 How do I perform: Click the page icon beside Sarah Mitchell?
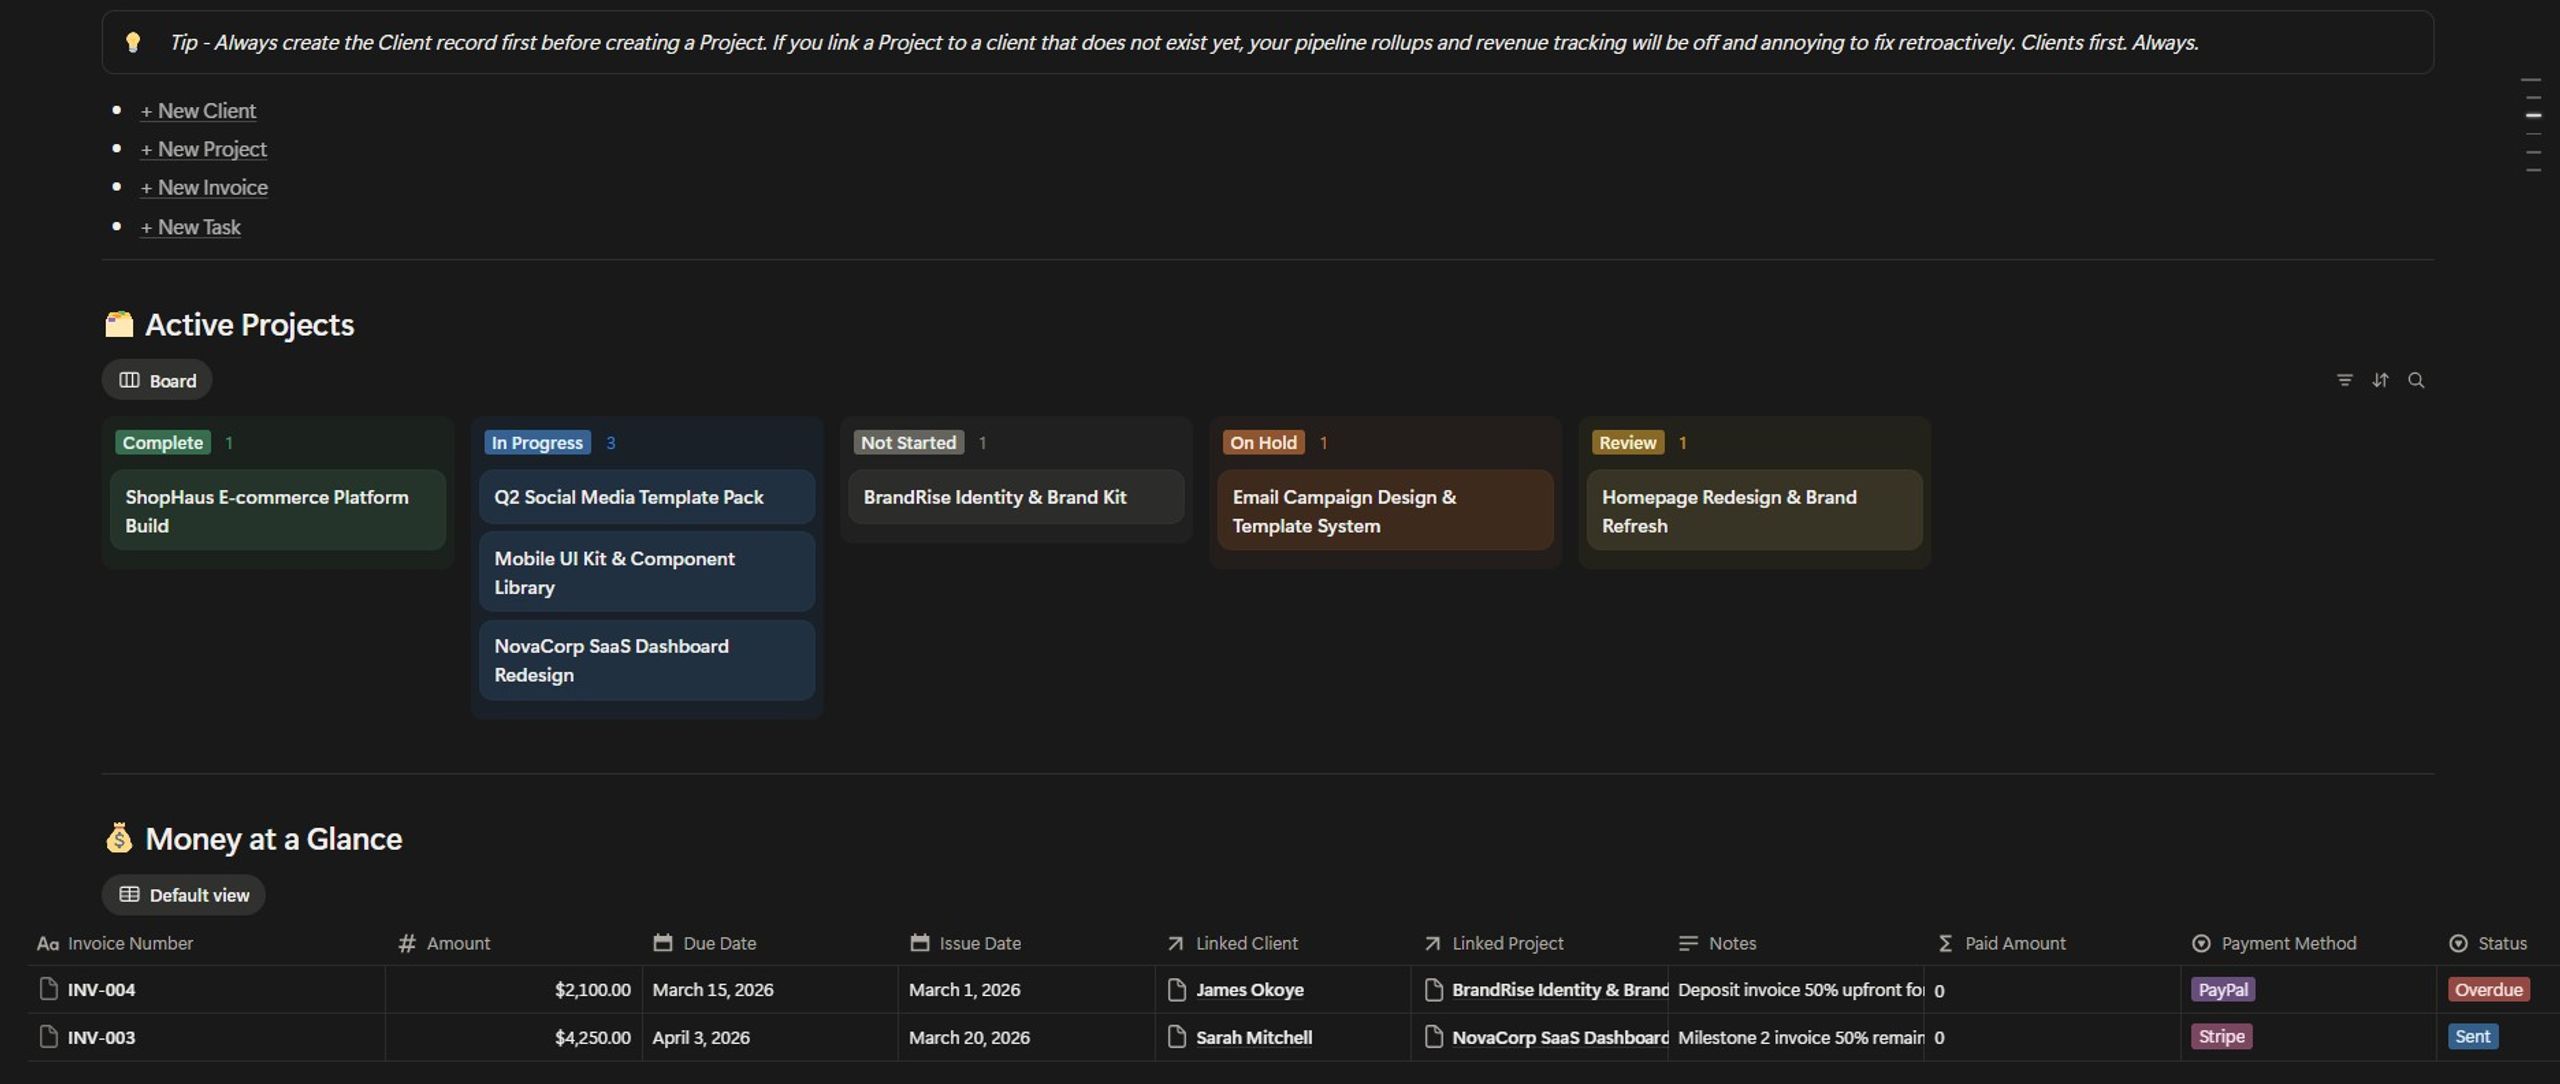[x=1177, y=1037]
